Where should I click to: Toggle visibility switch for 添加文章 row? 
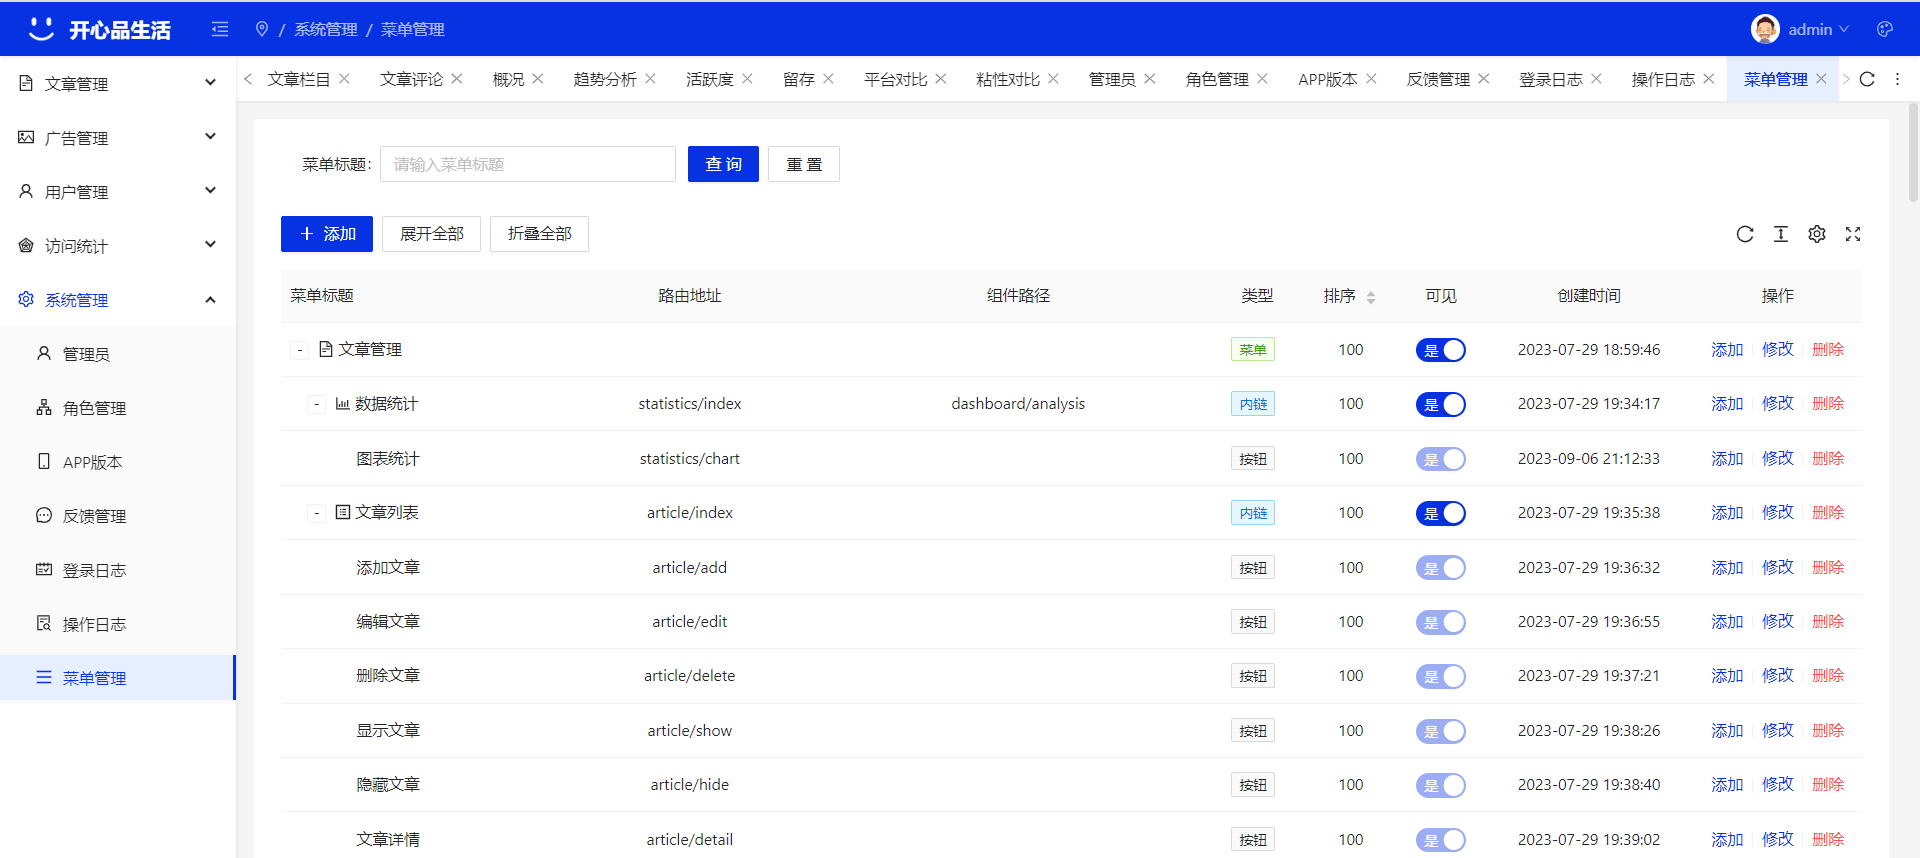click(x=1440, y=568)
